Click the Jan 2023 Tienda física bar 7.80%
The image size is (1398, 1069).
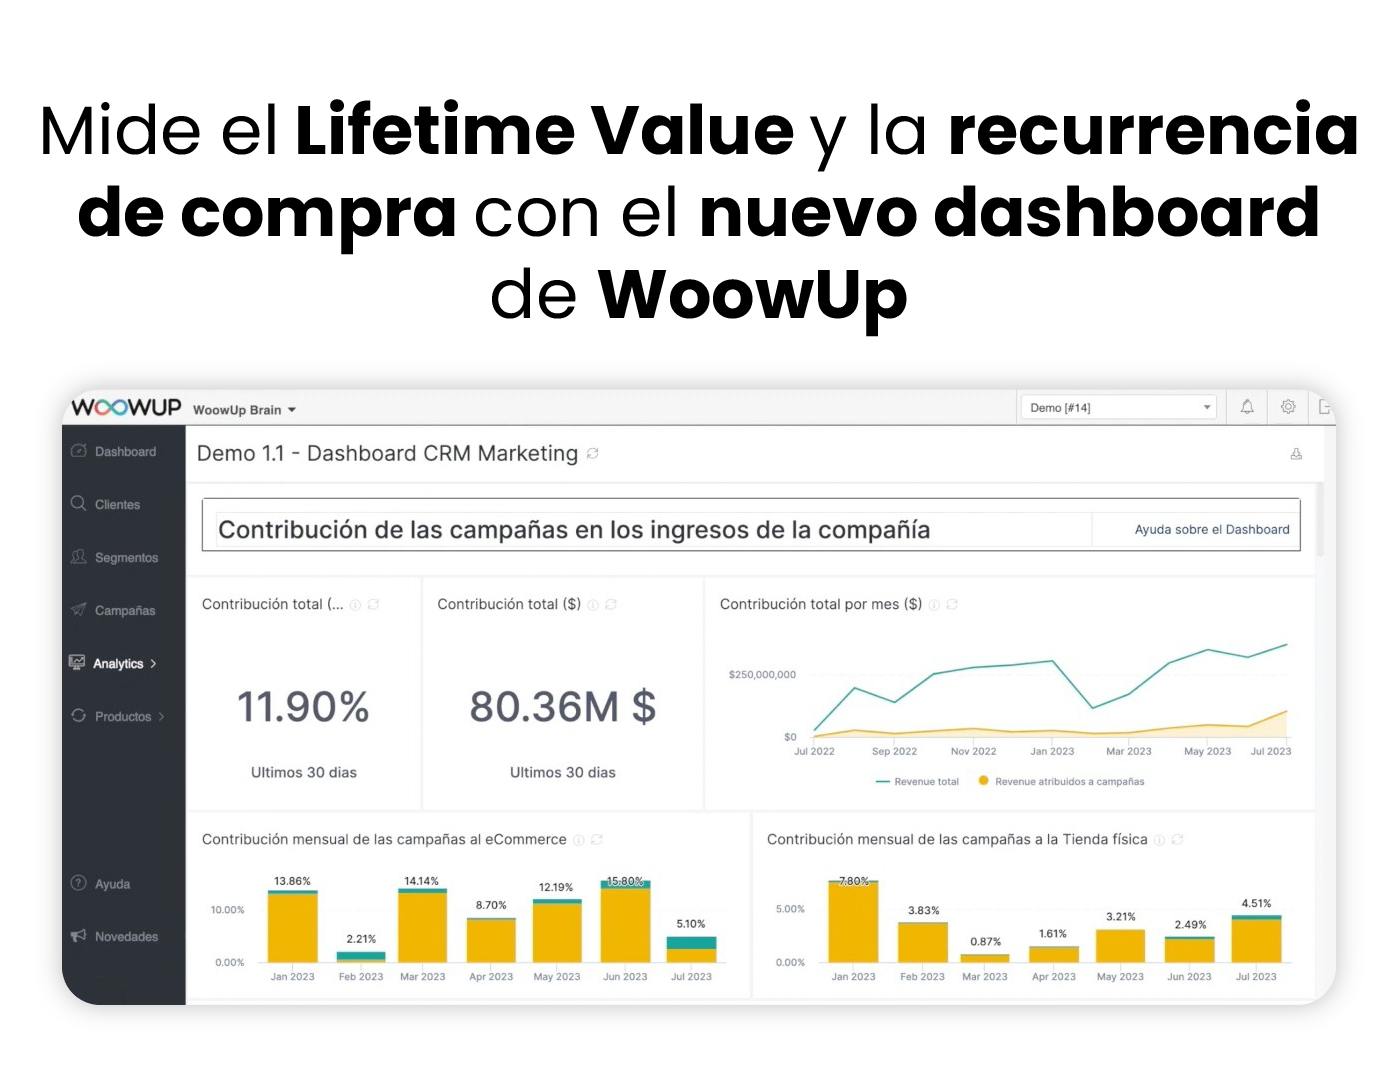point(853,922)
